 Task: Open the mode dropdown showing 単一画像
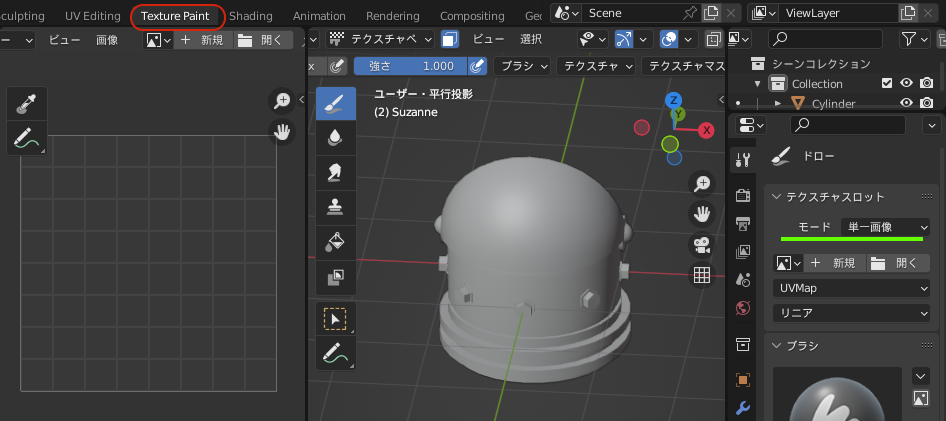885,227
